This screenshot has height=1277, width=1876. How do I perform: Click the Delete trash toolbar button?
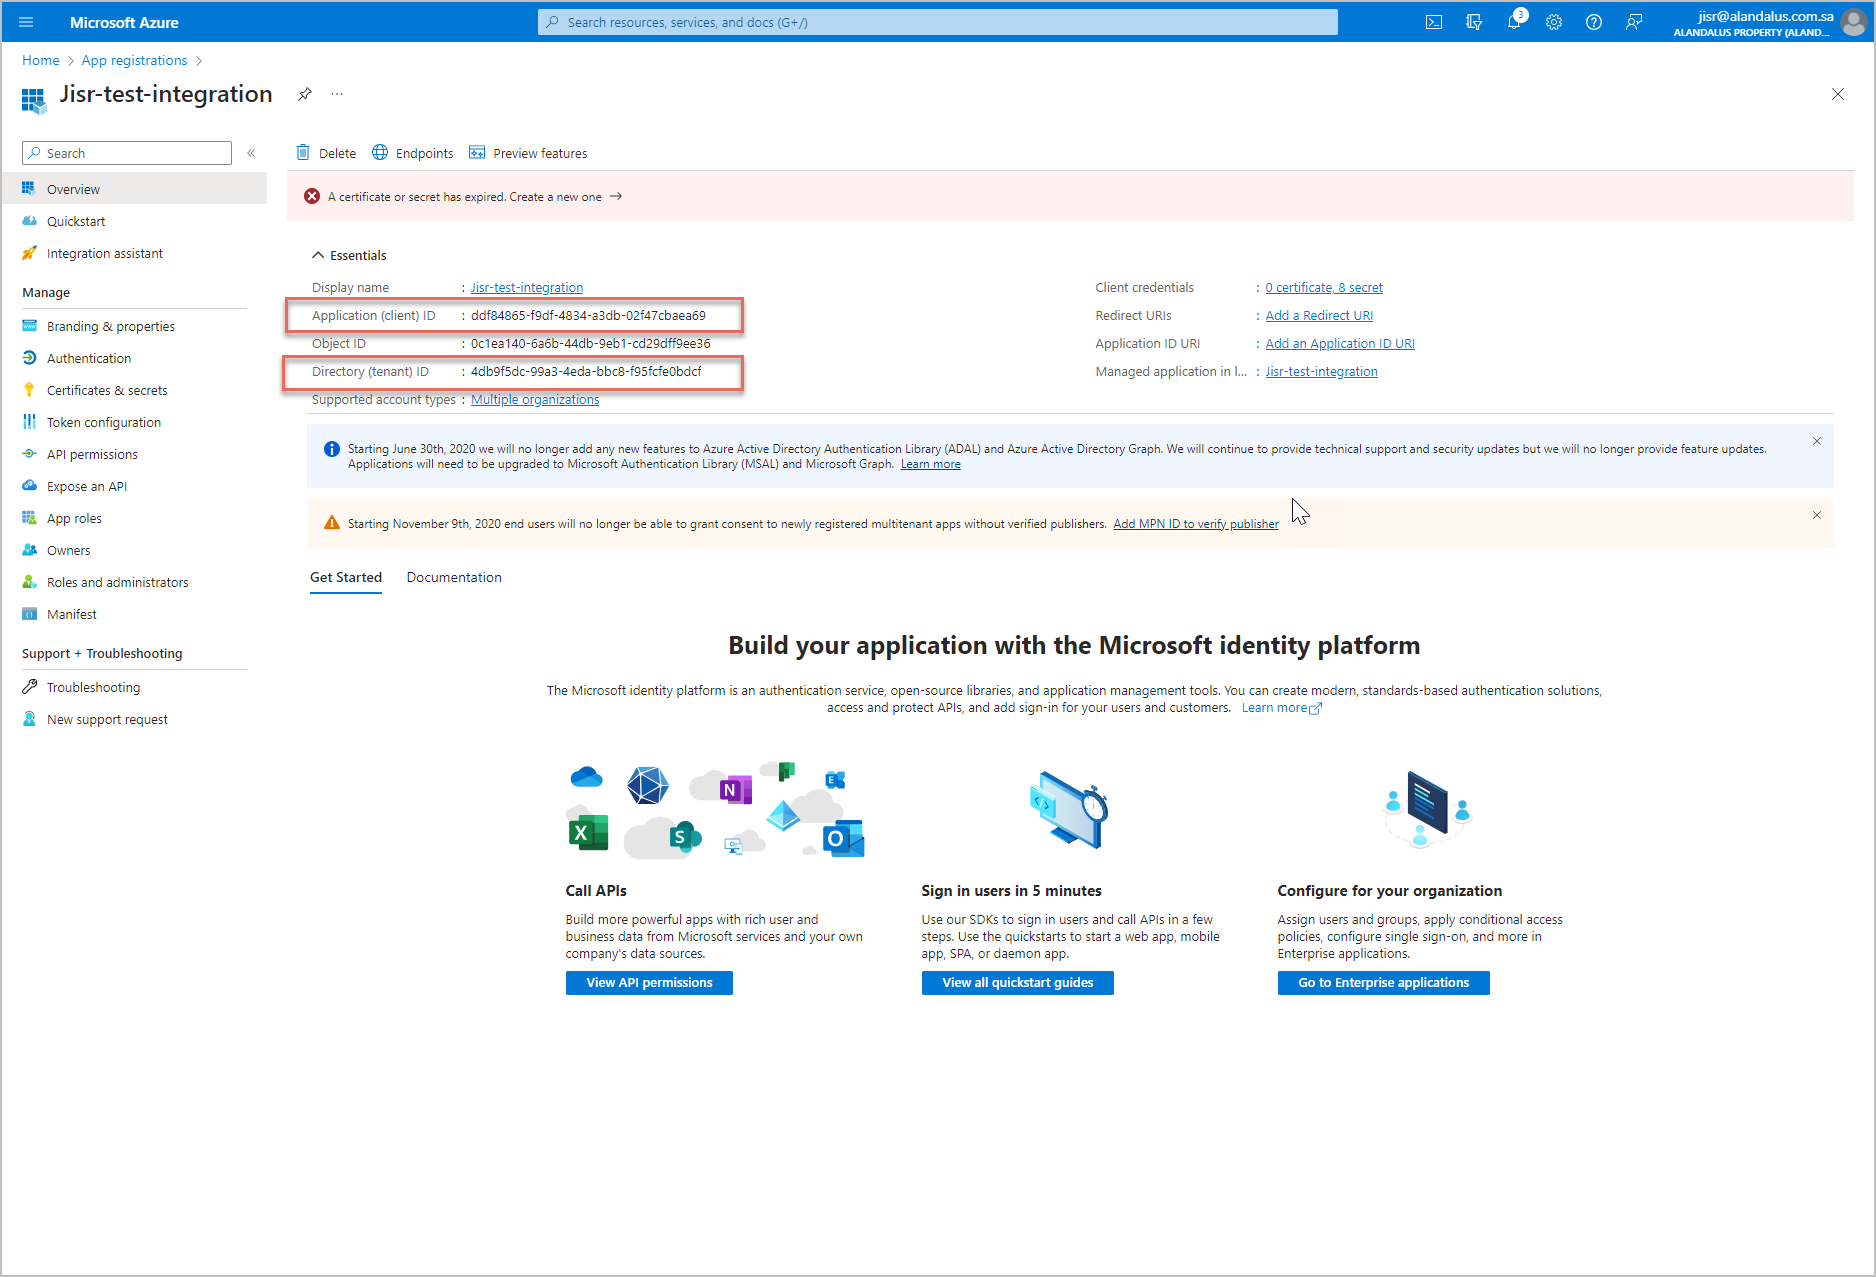(x=326, y=153)
